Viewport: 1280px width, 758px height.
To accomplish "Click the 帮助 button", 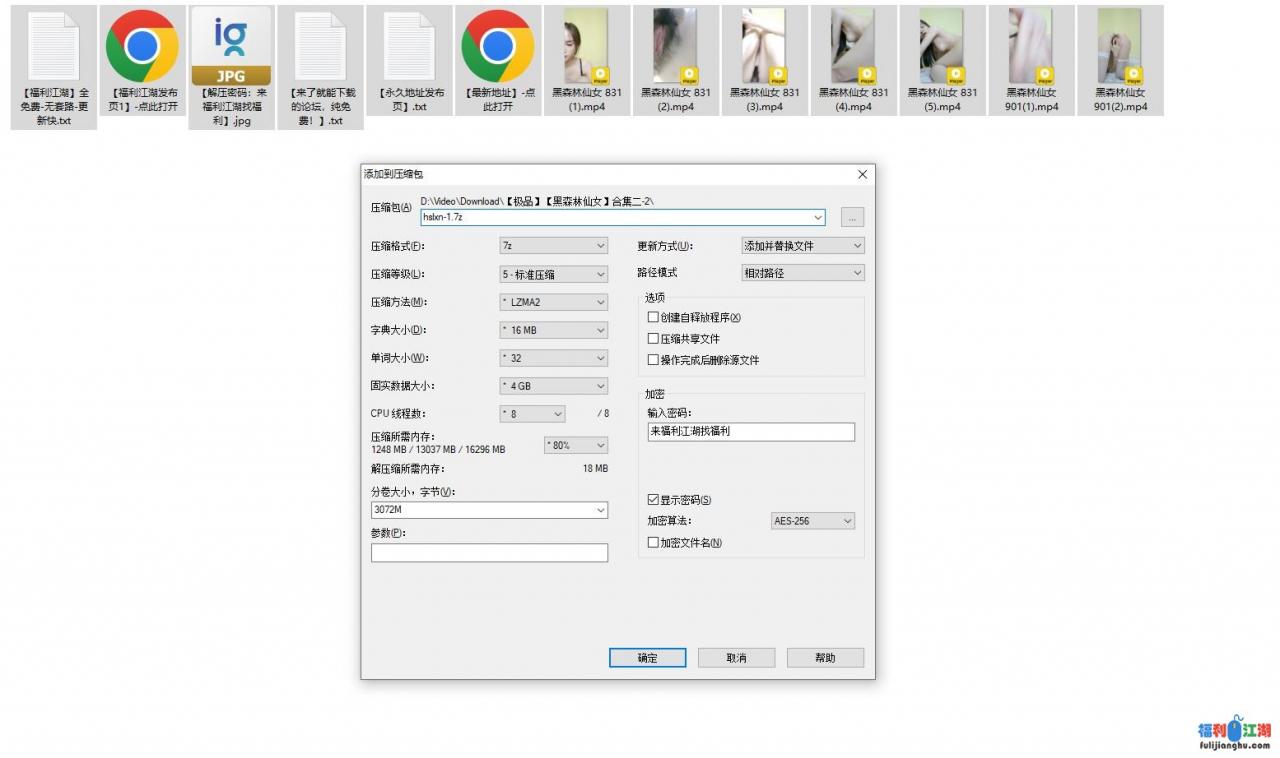I will 825,657.
